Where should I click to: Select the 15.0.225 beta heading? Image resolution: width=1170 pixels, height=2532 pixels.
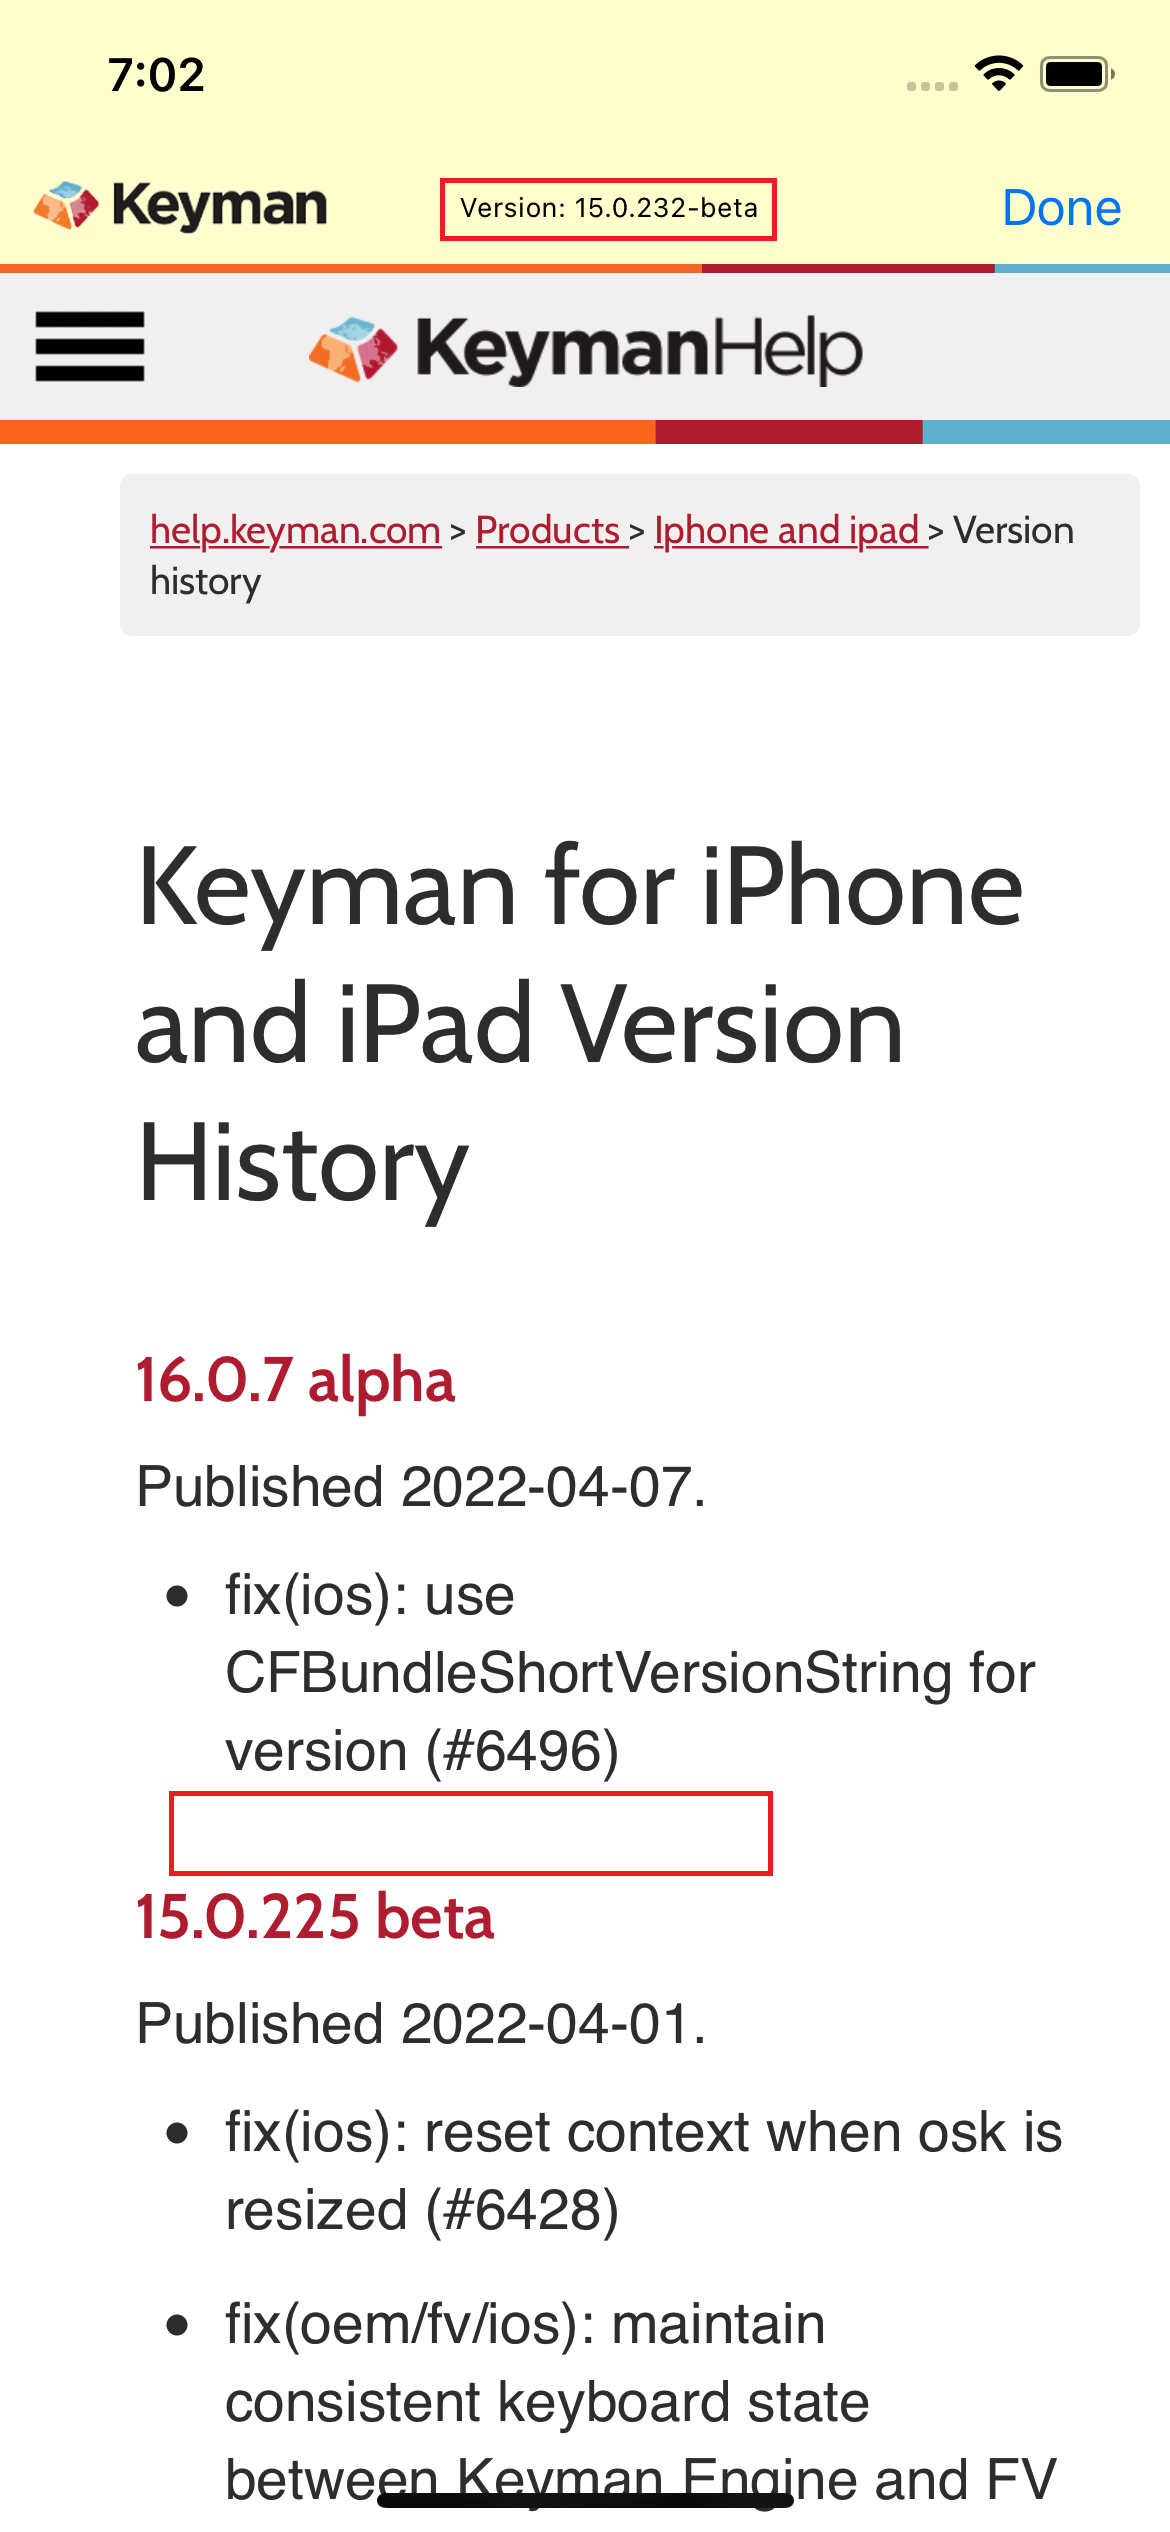click(x=314, y=1916)
